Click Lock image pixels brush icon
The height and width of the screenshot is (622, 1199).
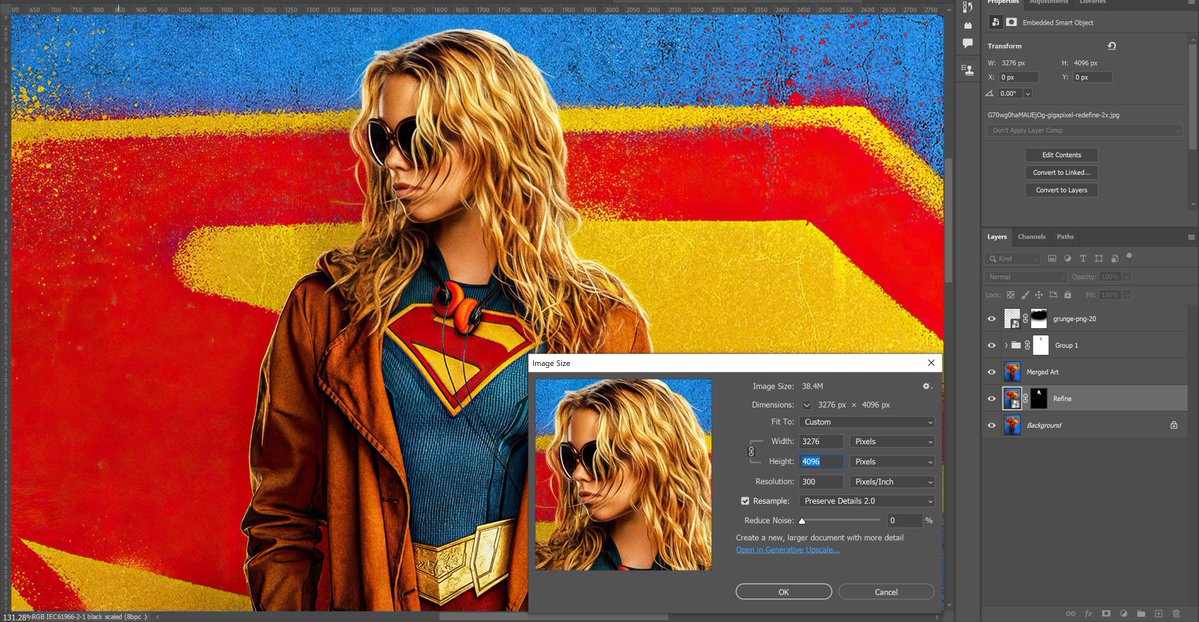click(1025, 295)
